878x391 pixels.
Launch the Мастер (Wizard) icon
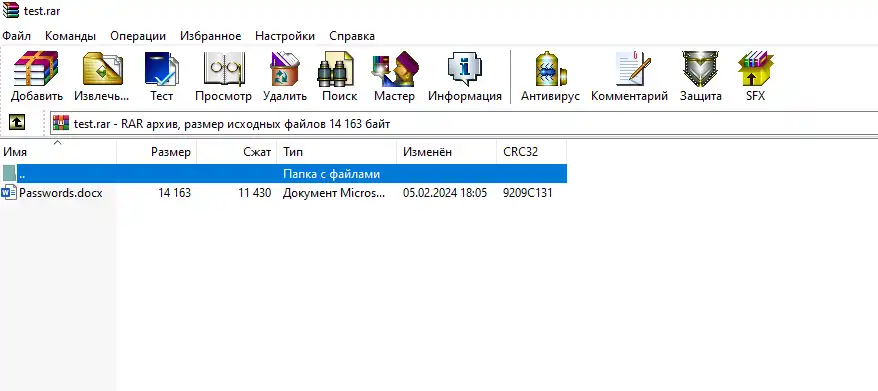pyautogui.click(x=394, y=69)
